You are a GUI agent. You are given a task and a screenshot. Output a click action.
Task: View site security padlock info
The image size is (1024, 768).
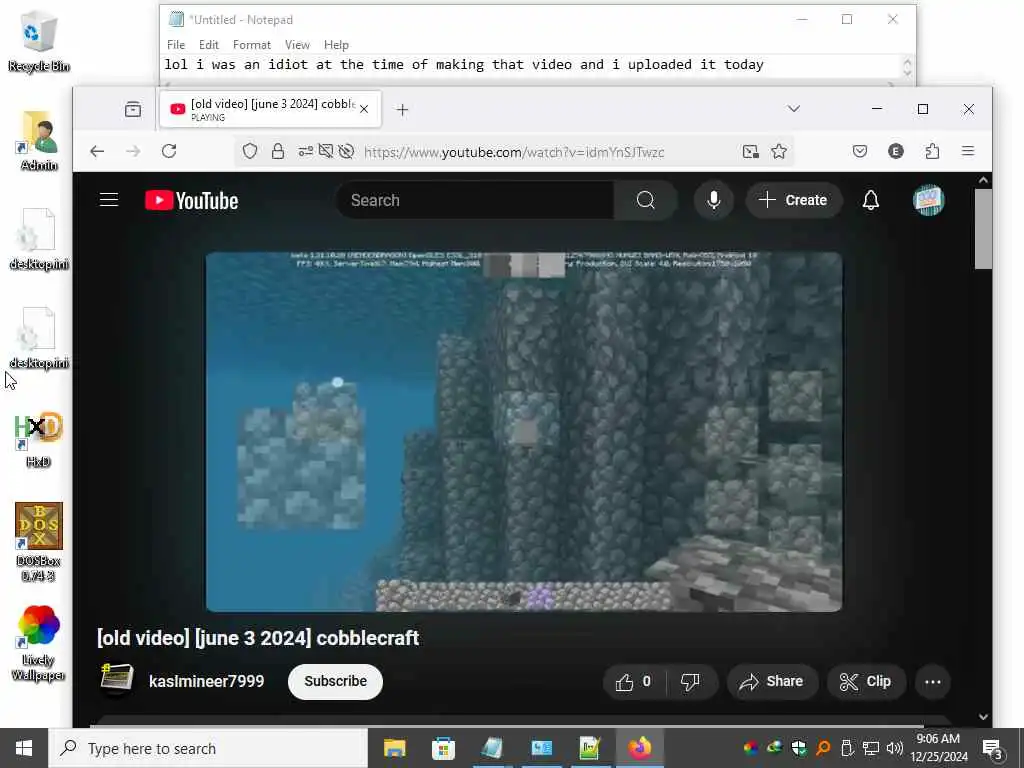click(x=278, y=152)
